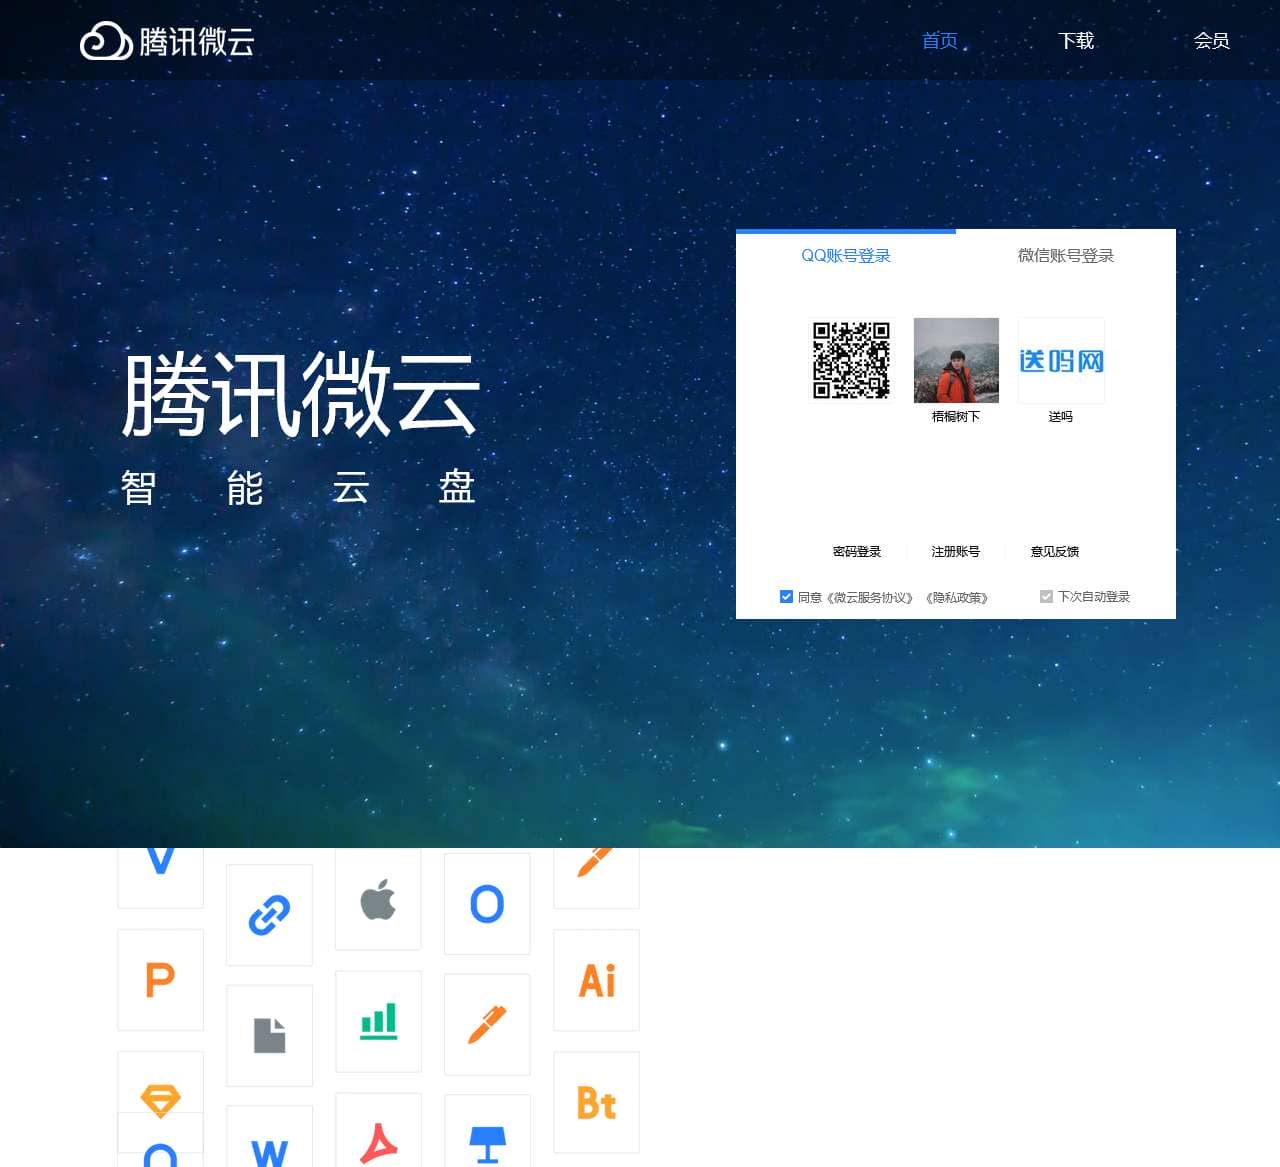
Task: Toggle the 同意 agreement checkbox
Action: click(786, 597)
